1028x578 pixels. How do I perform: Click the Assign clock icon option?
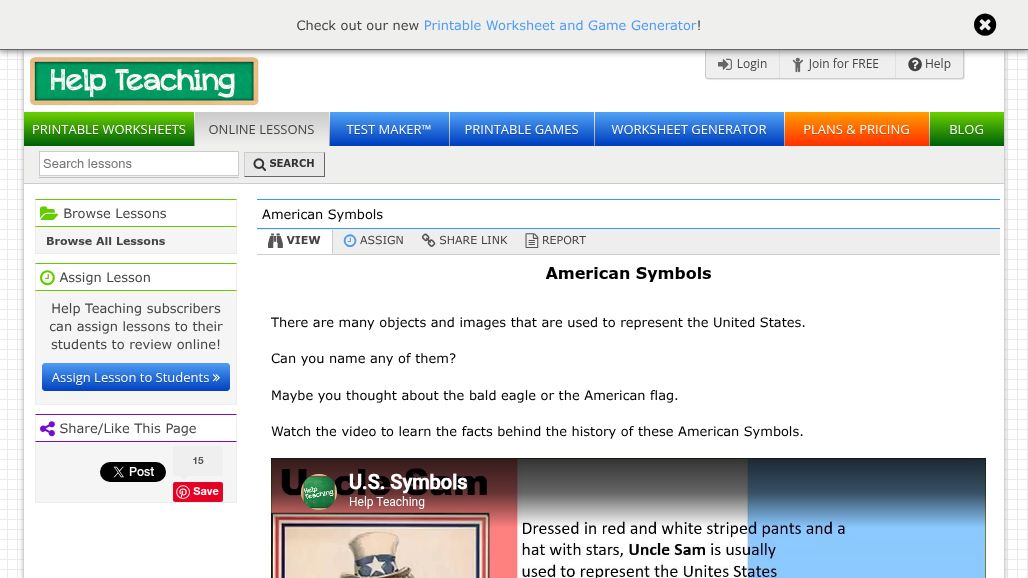350,240
